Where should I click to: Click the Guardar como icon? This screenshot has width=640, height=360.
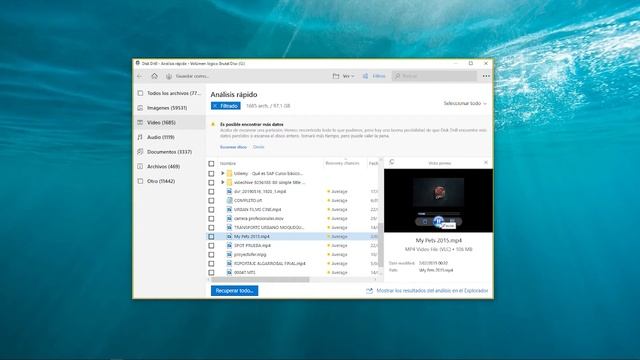pos(169,76)
